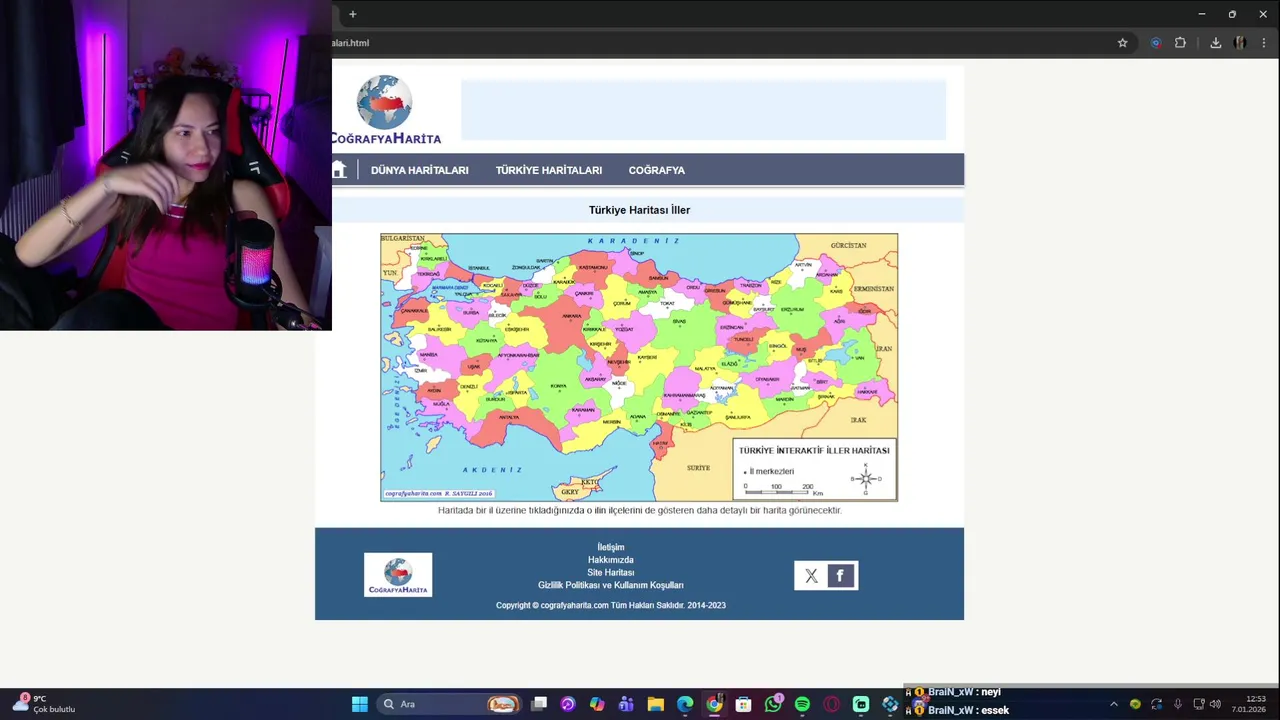Open WhatsApp from the taskbar
This screenshot has width=1280, height=720.
(x=773, y=704)
